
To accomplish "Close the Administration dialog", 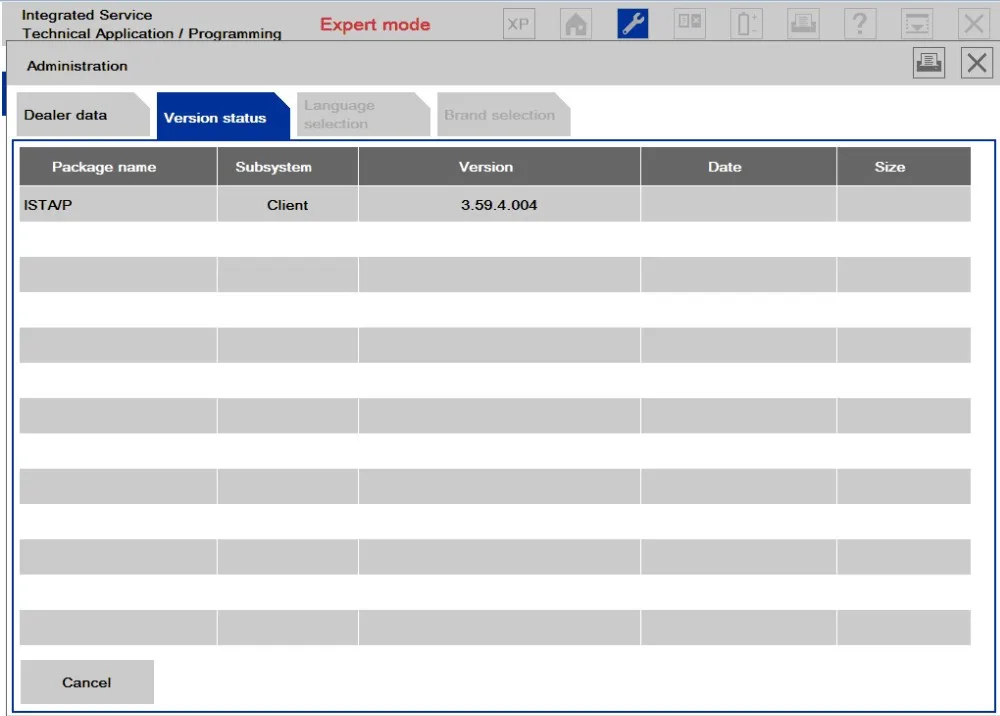I will click(976, 63).
